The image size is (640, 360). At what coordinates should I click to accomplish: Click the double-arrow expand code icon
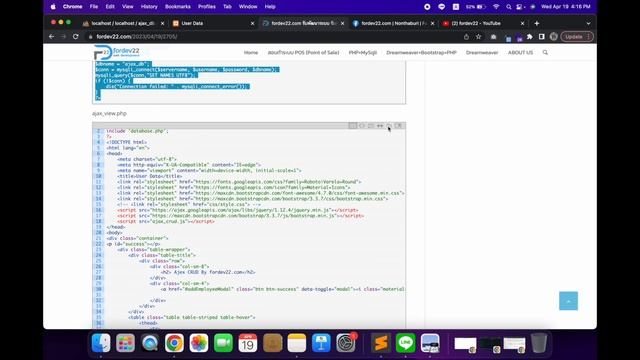click(380, 126)
